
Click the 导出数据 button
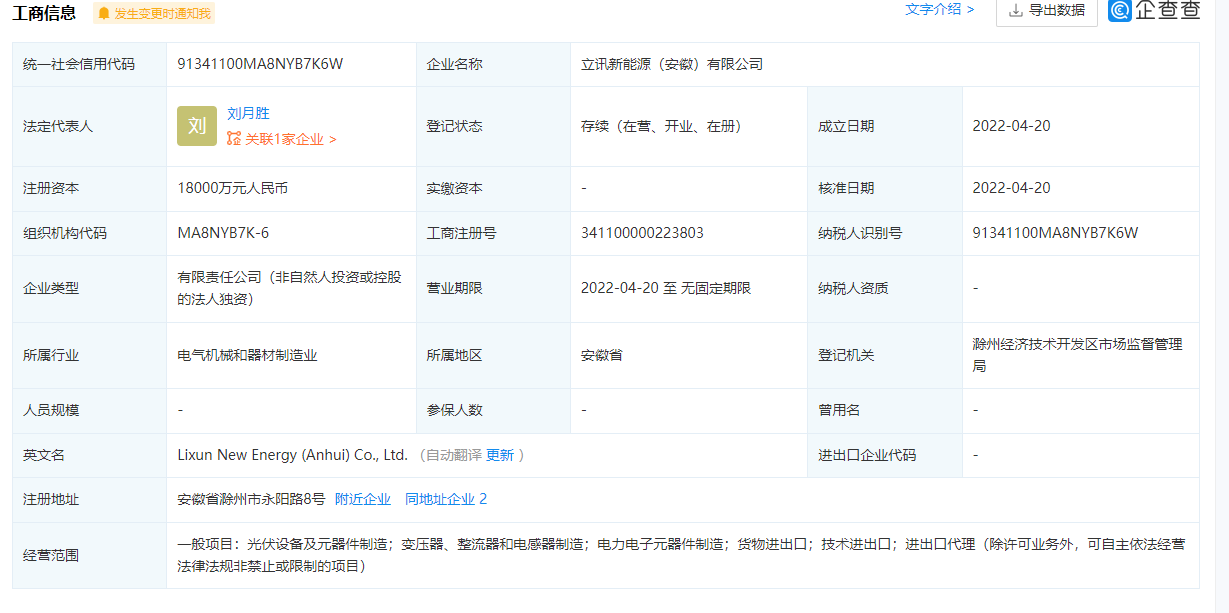1046,11
